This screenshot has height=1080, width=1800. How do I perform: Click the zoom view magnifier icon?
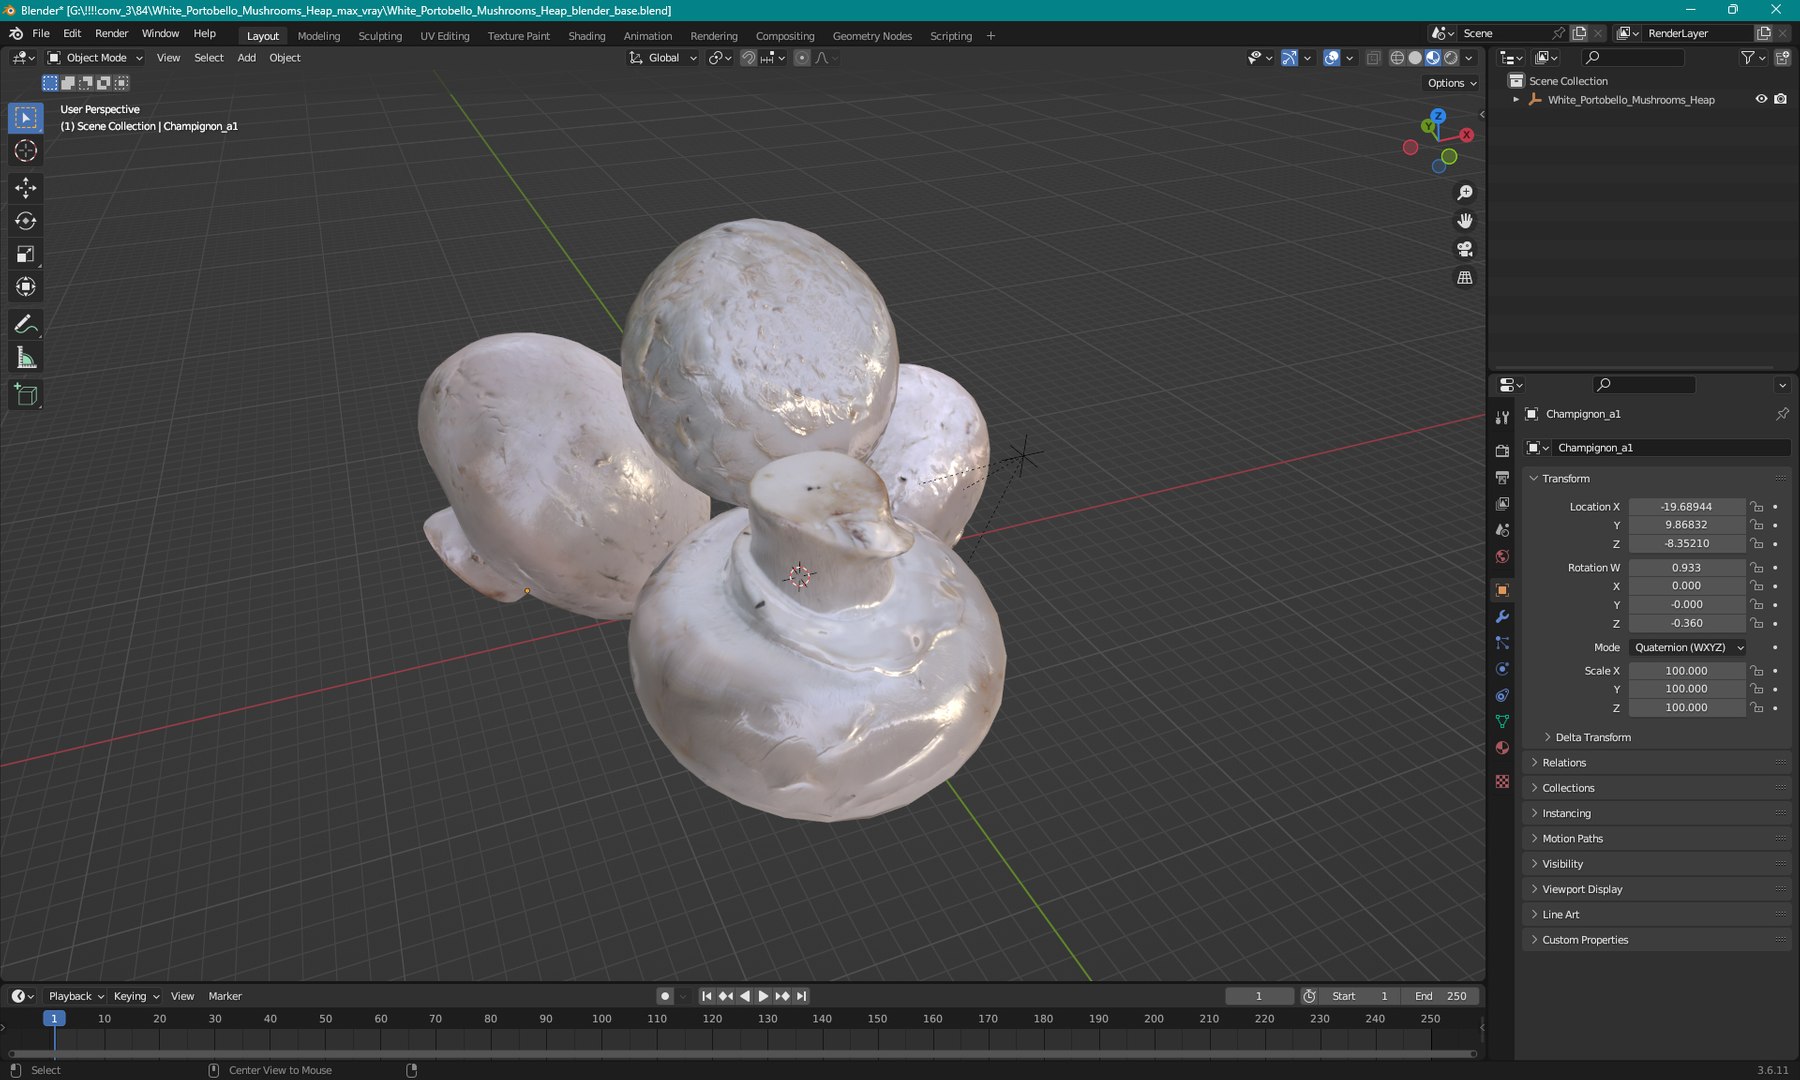(x=1465, y=192)
